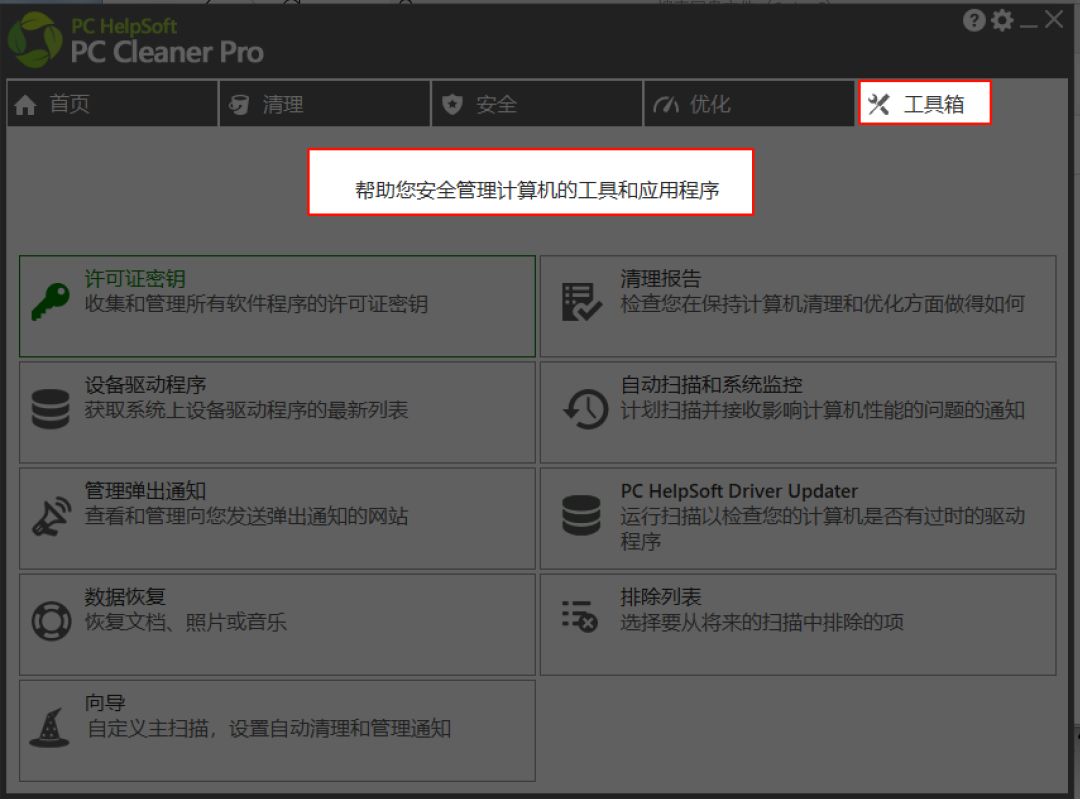
Task: Click the checklist icon for 清理报告
Action: point(581,302)
